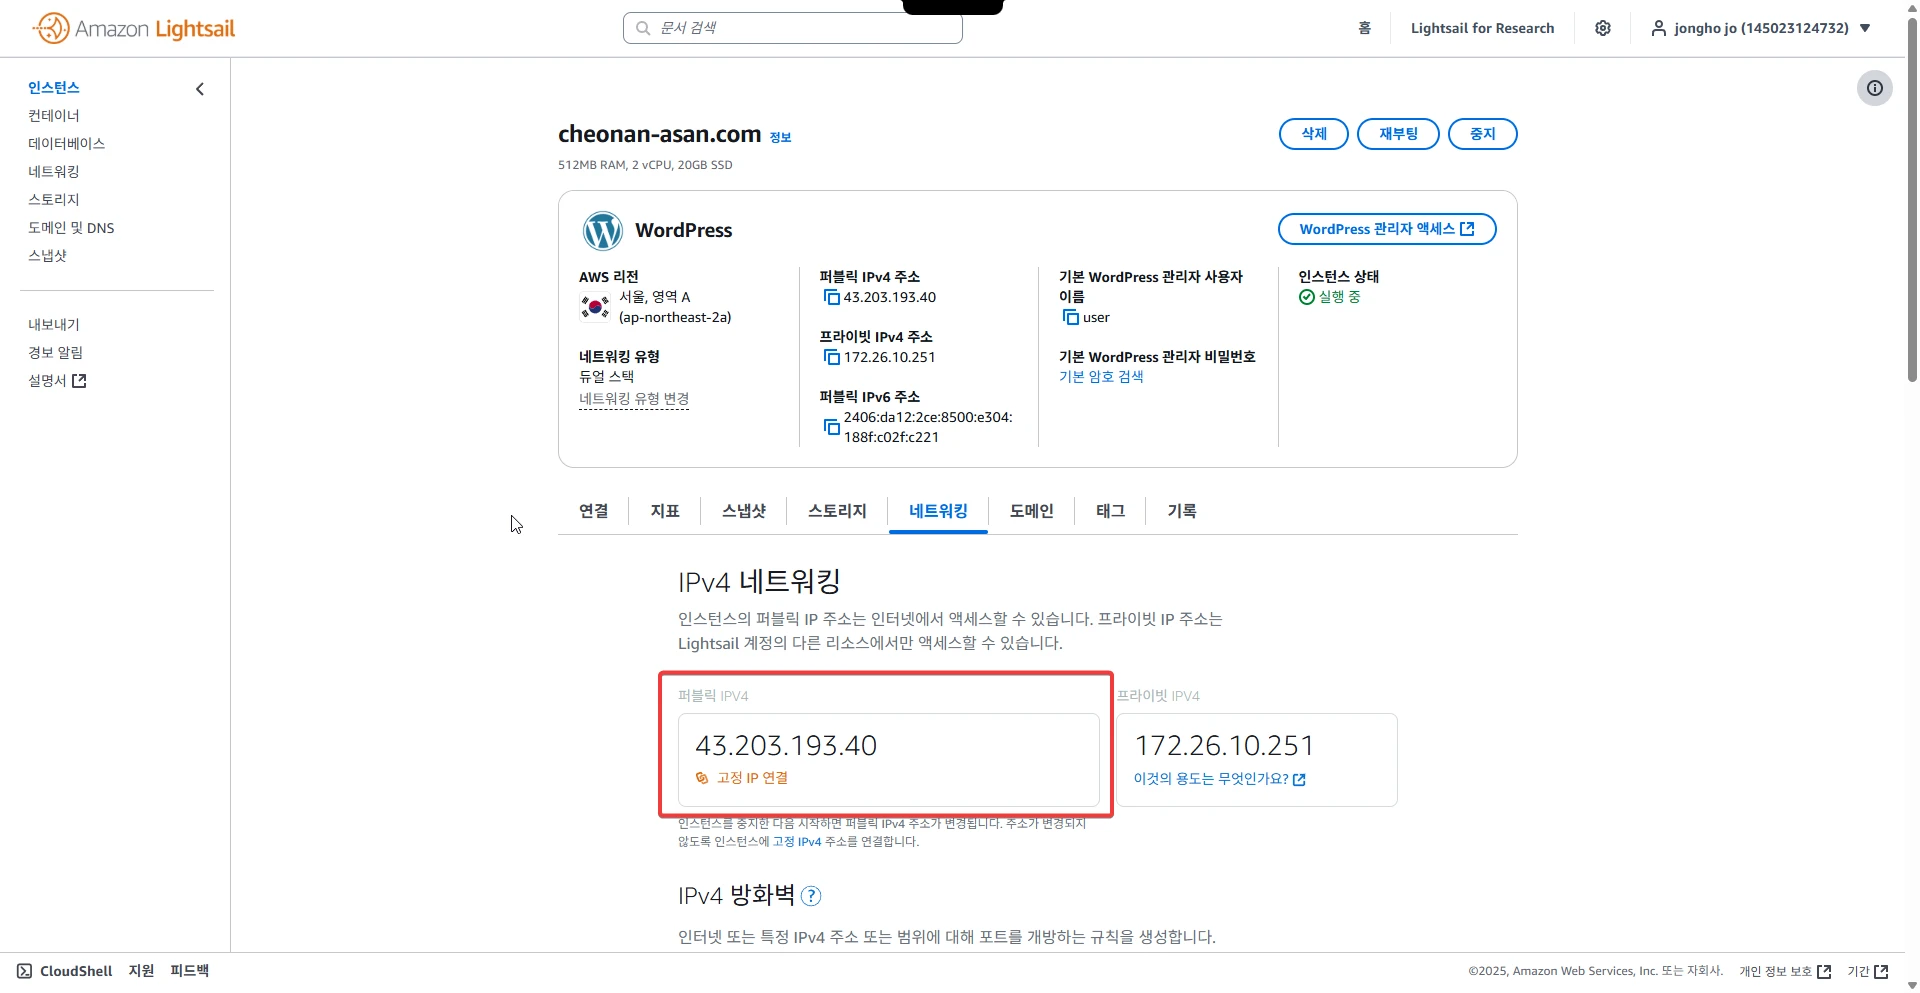Select 스토리지 in the sidebar
1920x993 pixels.
[x=54, y=200]
